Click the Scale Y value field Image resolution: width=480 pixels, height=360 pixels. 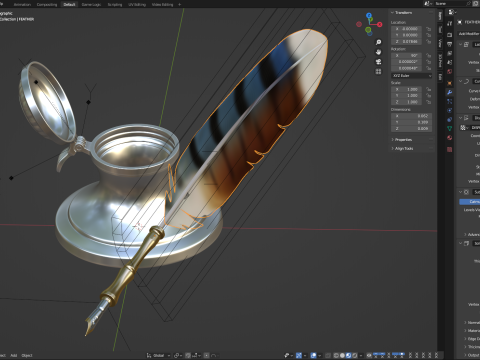pos(407,95)
